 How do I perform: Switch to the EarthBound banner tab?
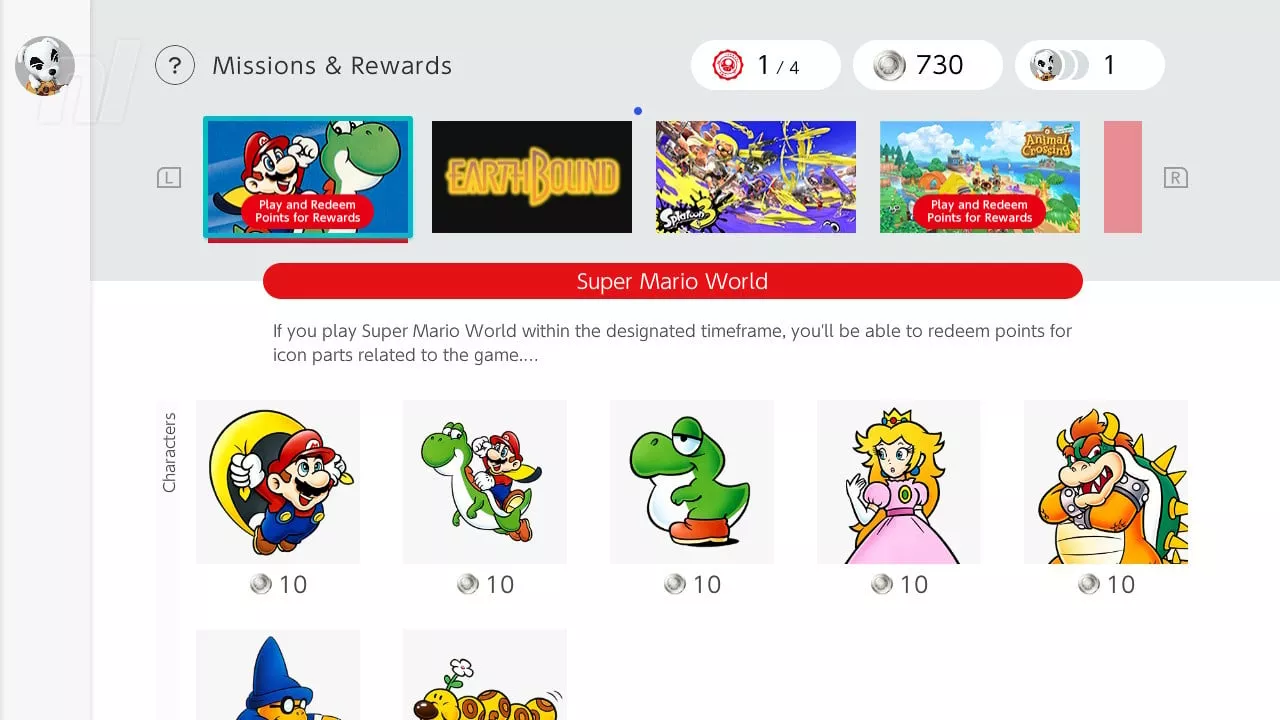click(x=532, y=177)
